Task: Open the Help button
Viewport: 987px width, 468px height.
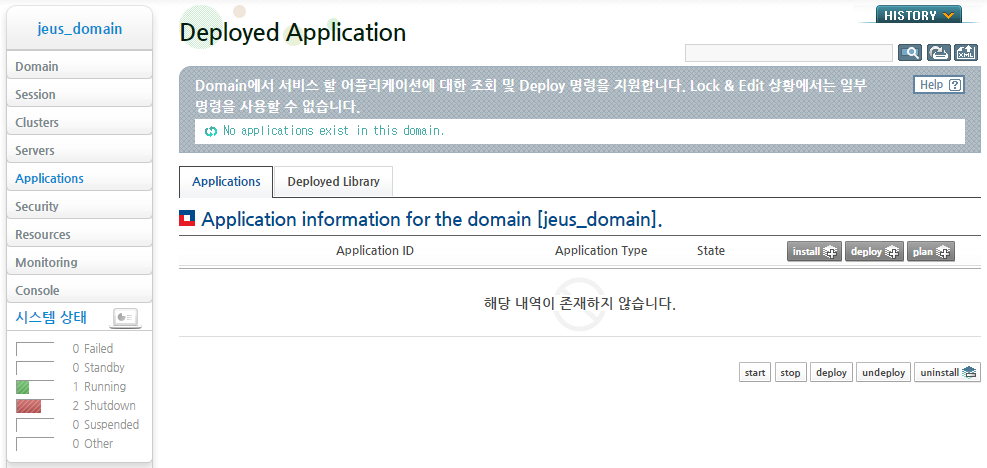Action: point(939,85)
